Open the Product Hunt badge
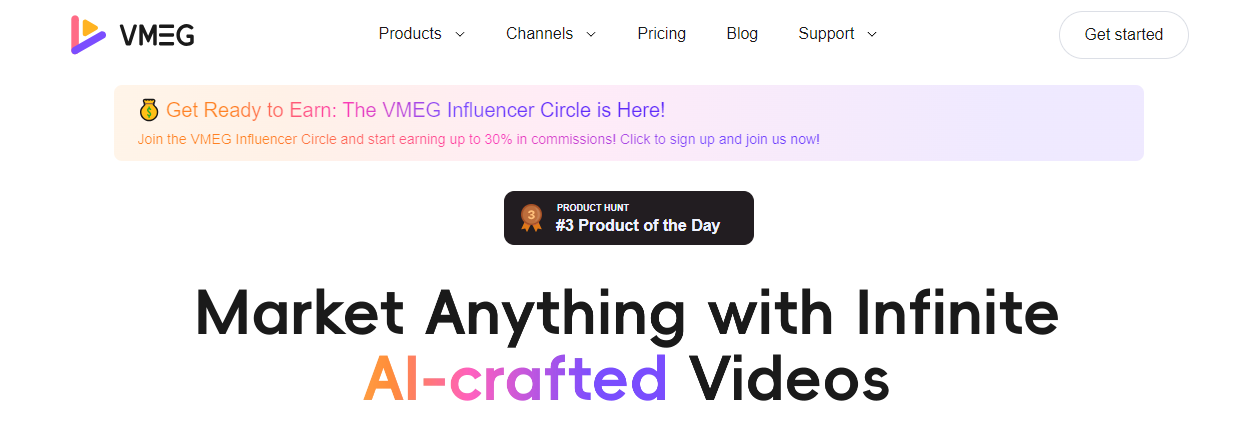 (629, 218)
